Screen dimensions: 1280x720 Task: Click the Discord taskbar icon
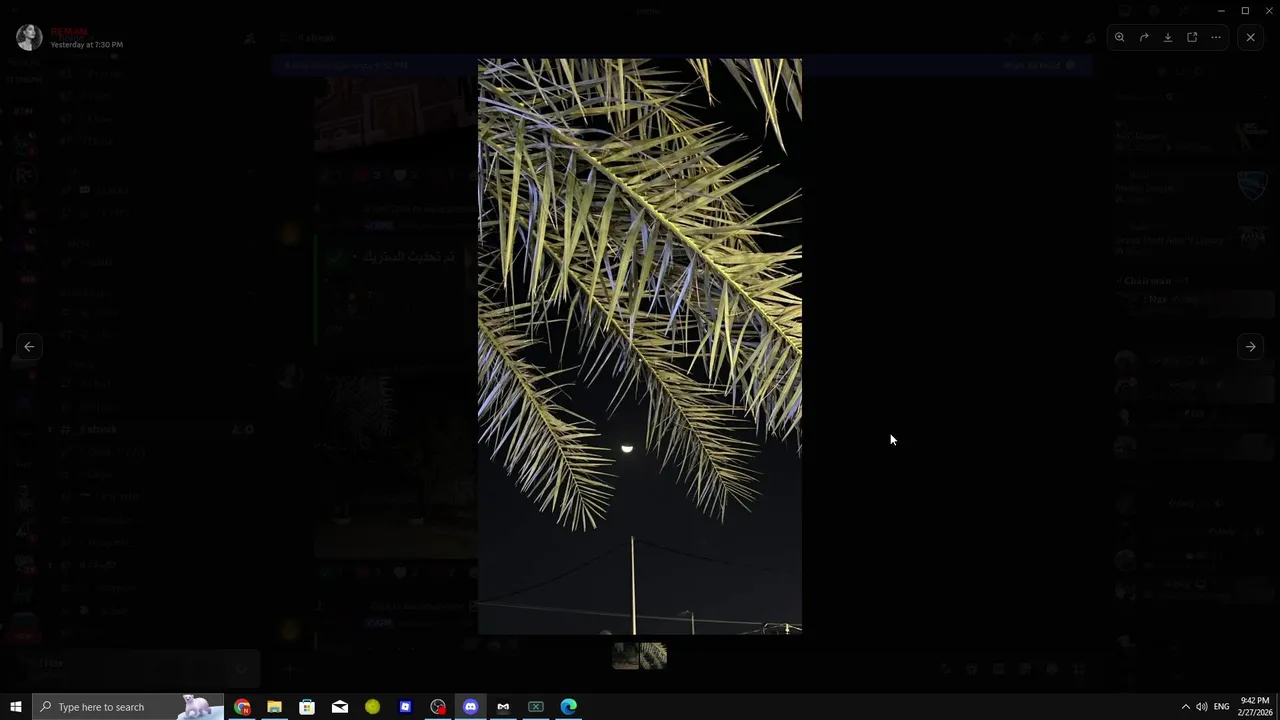point(471,707)
